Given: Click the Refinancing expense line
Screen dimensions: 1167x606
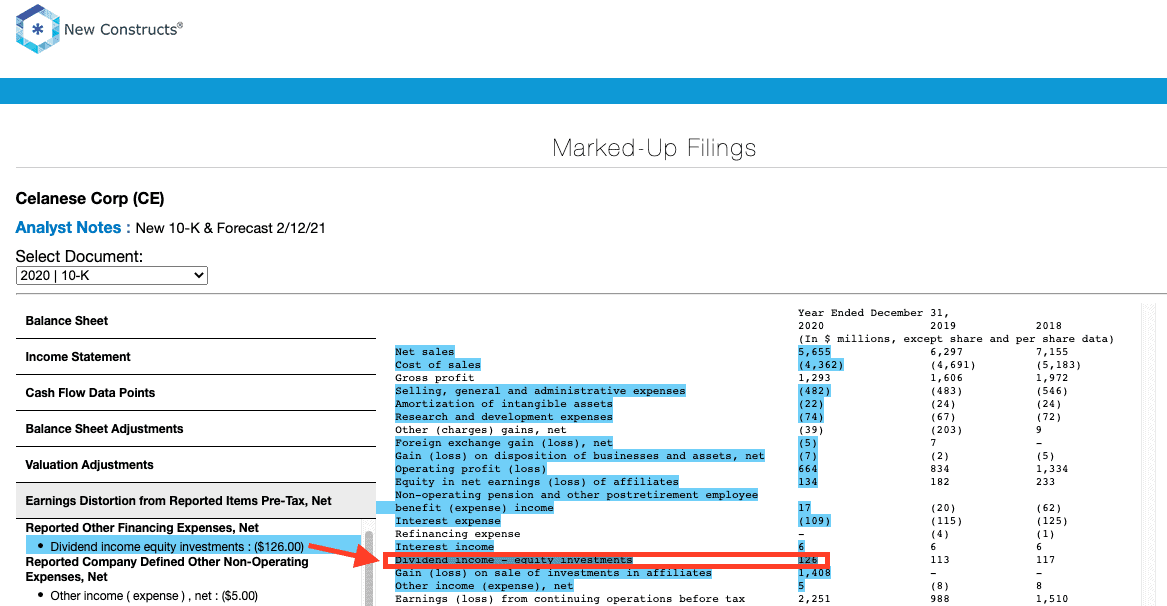Looking at the screenshot, I should tap(458, 534).
